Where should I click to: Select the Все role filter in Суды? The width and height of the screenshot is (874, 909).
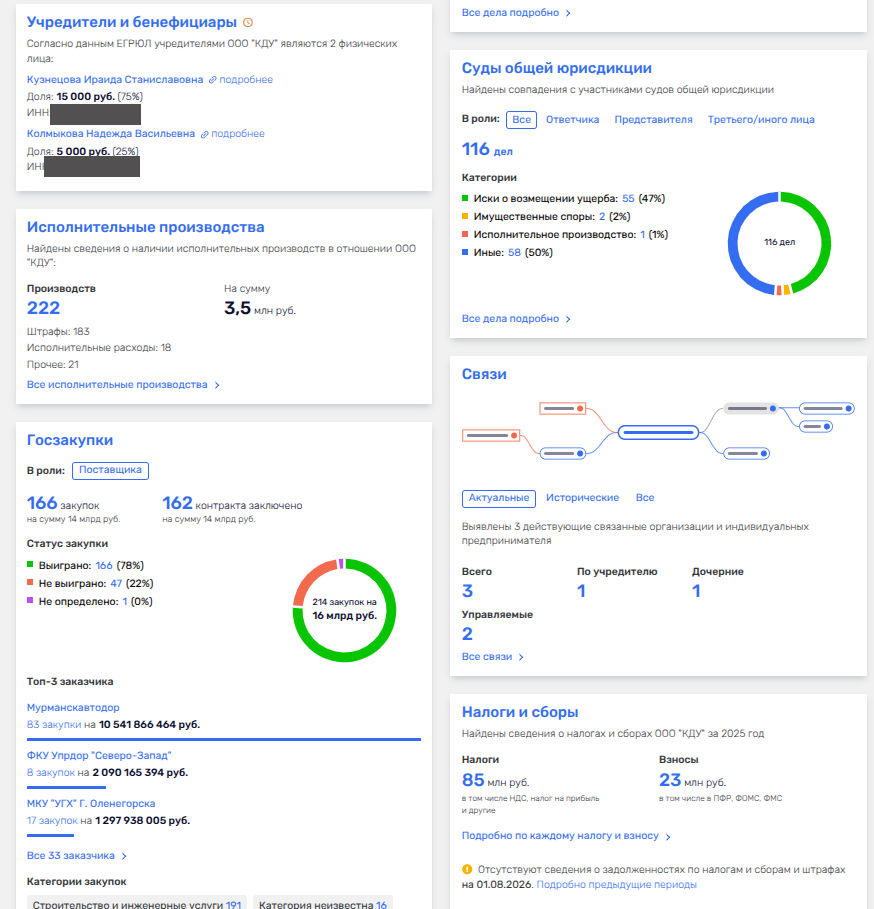521,119
